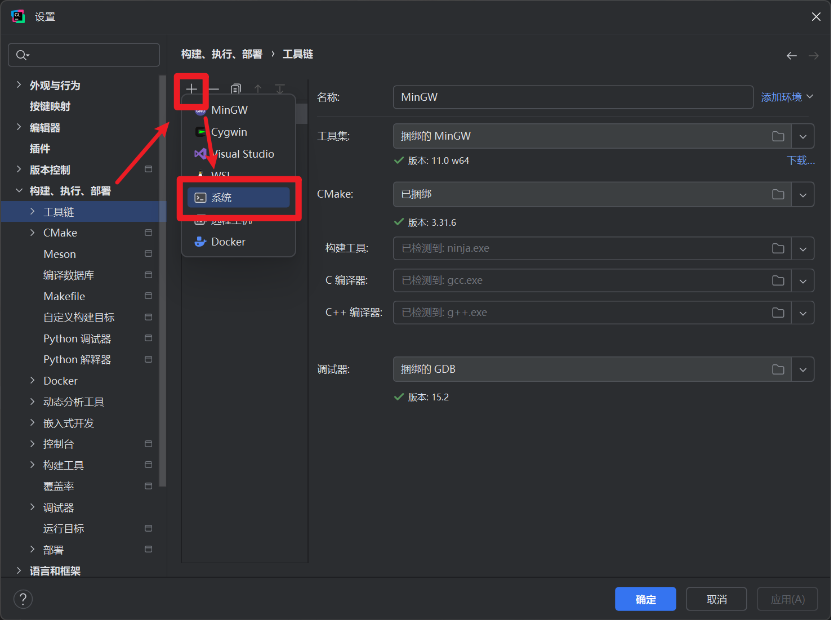Click the search settings field
831x620 pixels.
click(84, 55)
